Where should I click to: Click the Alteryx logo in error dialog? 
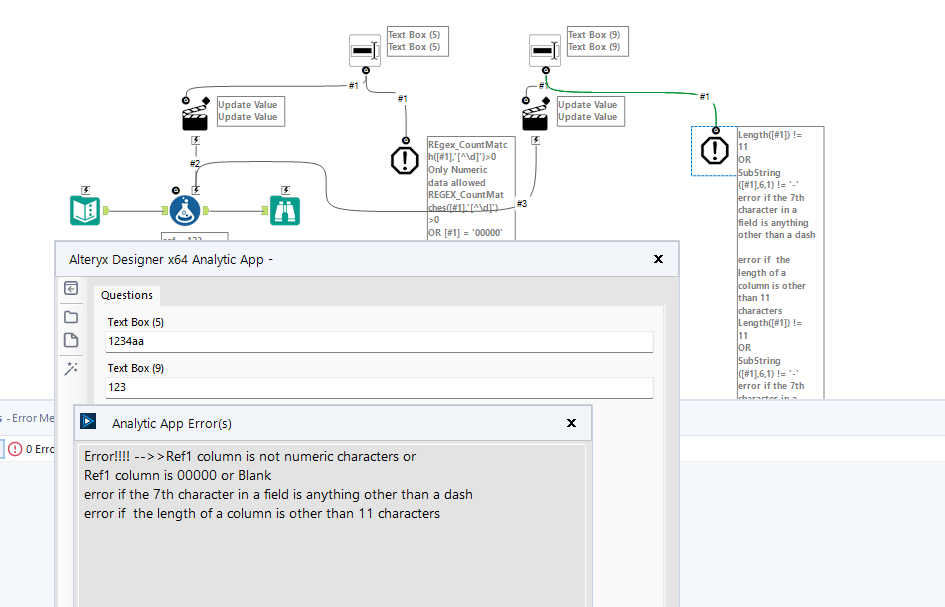(x=88, y=421)
